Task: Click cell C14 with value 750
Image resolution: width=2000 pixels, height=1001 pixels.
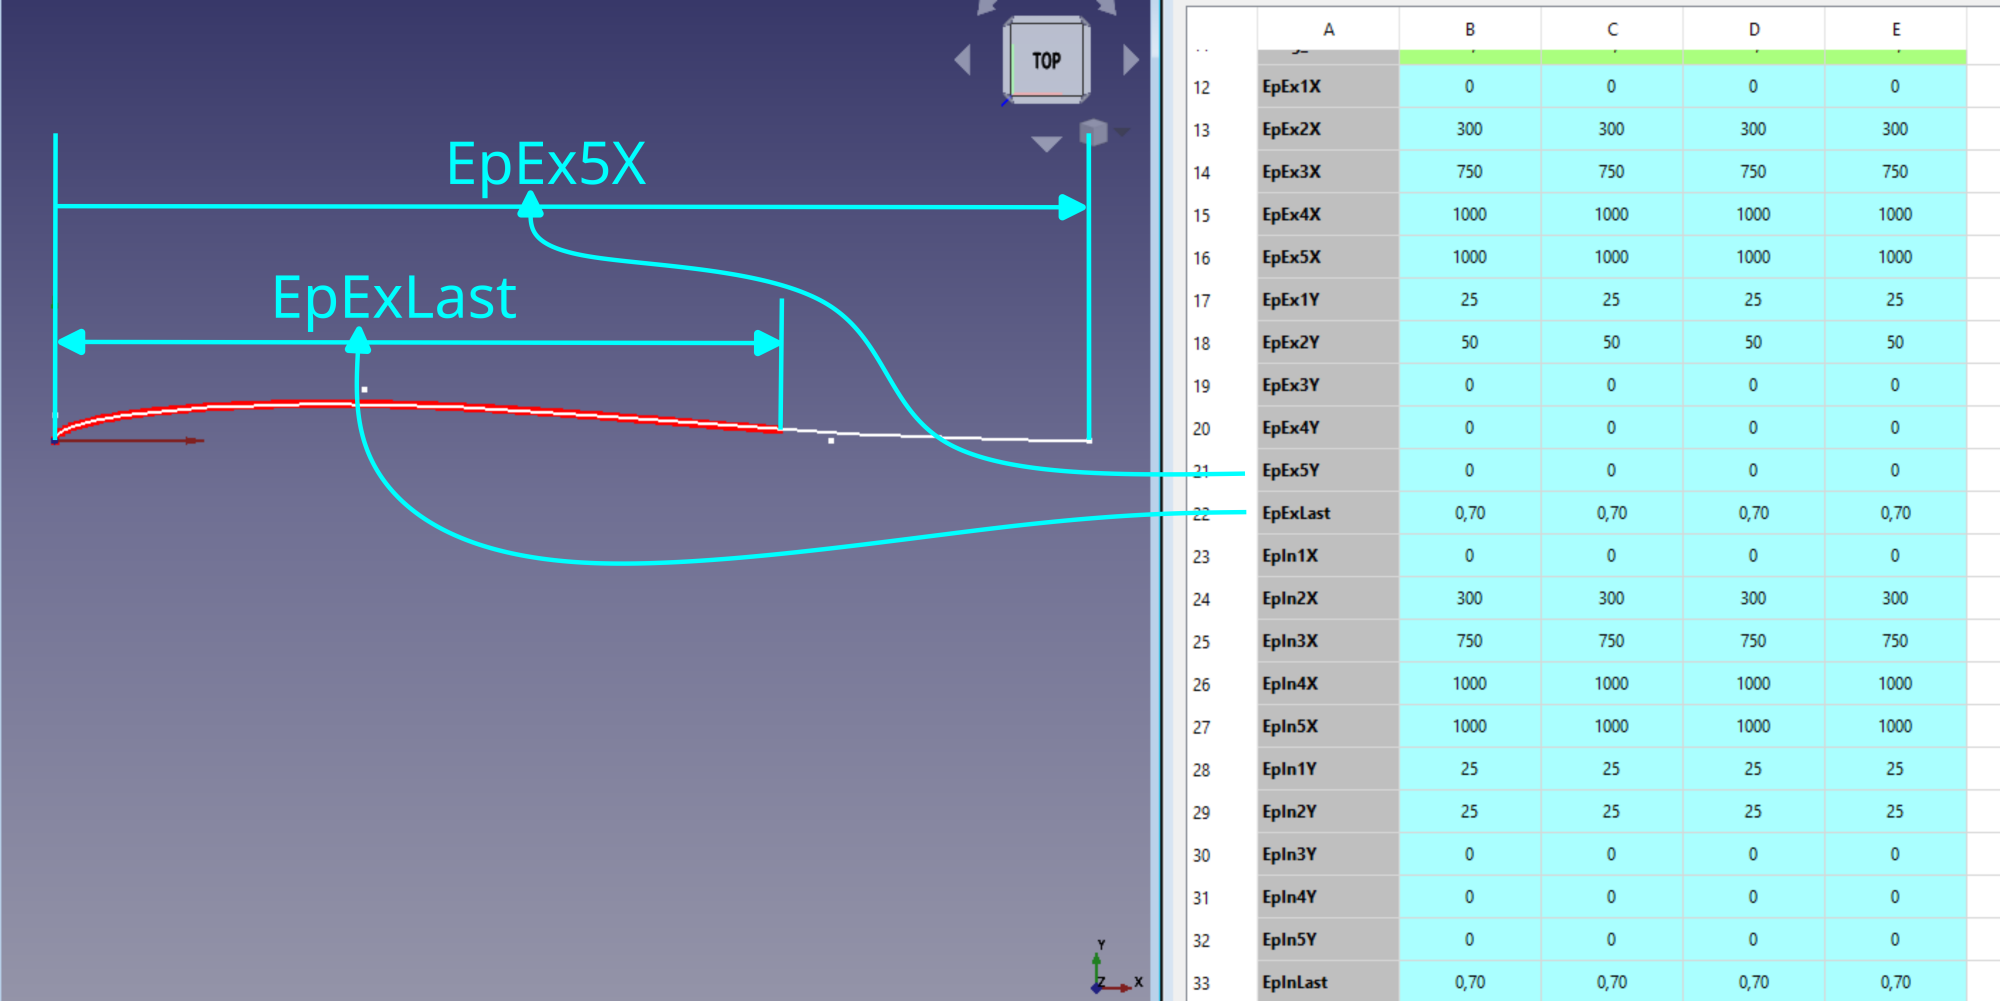Action: 1611,172
